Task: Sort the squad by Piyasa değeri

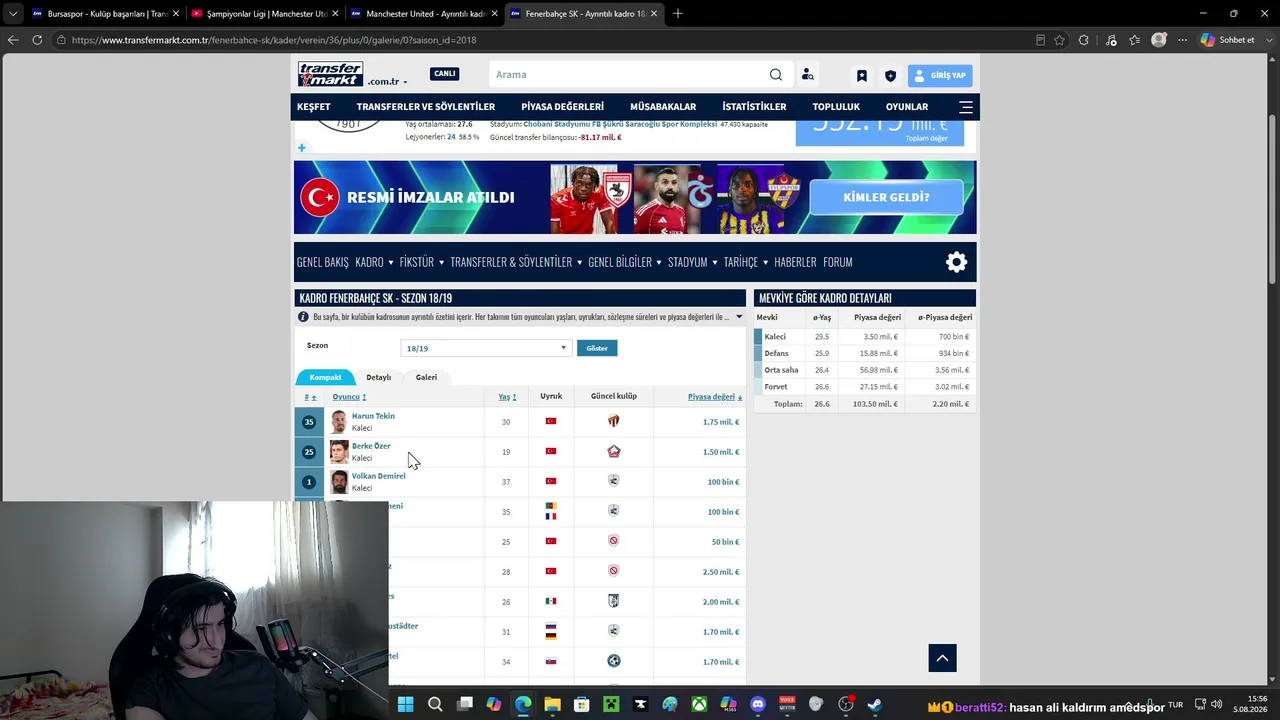Action: pyautogui.click(x=714, y=397)
